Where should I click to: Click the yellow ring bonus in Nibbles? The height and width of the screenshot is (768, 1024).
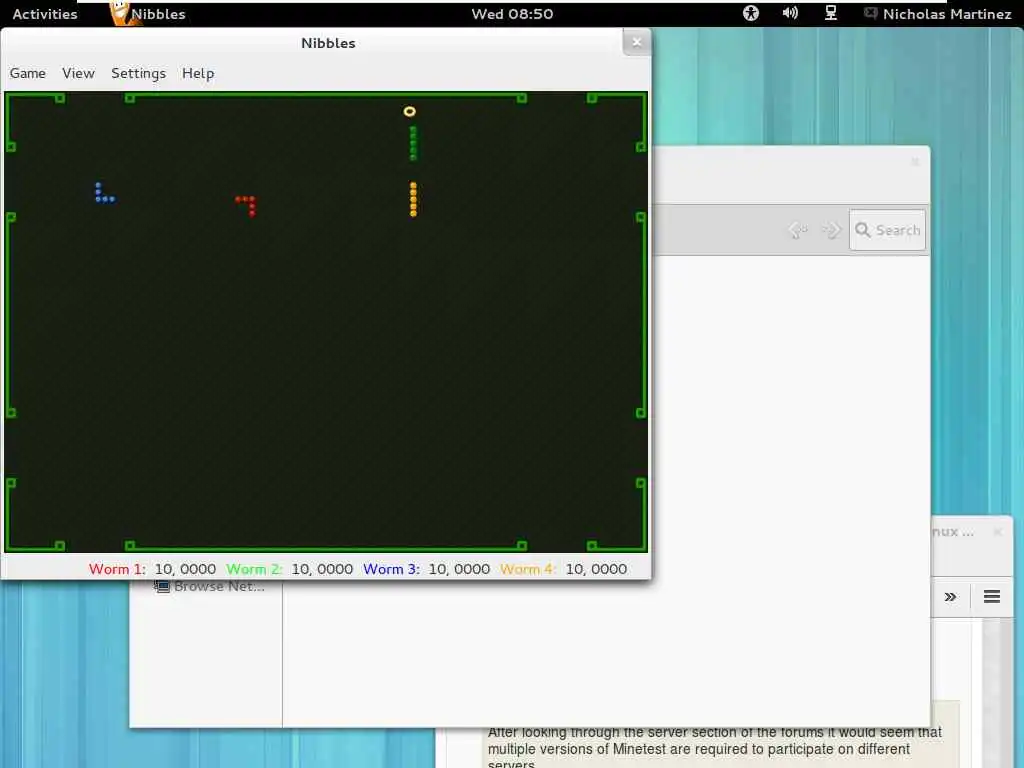pos(409,112)
